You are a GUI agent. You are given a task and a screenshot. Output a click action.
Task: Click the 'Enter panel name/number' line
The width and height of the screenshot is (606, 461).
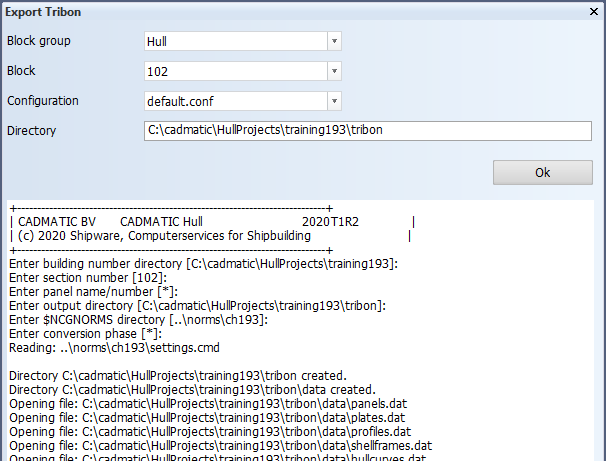point(94,292)
